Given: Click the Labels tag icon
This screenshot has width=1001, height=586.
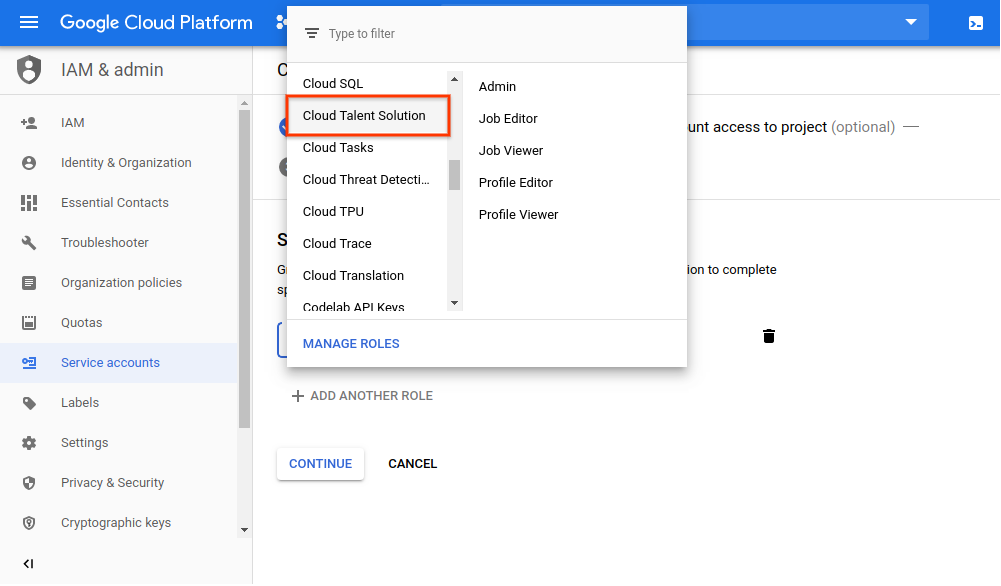Looking at the screenshot, I should click(x=29, y=403).
